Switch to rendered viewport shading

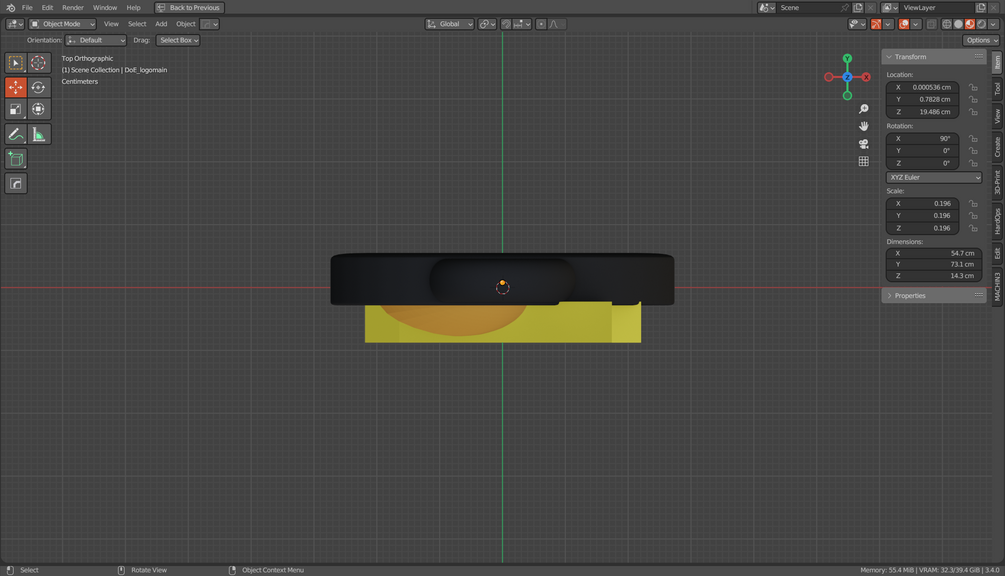981,24
